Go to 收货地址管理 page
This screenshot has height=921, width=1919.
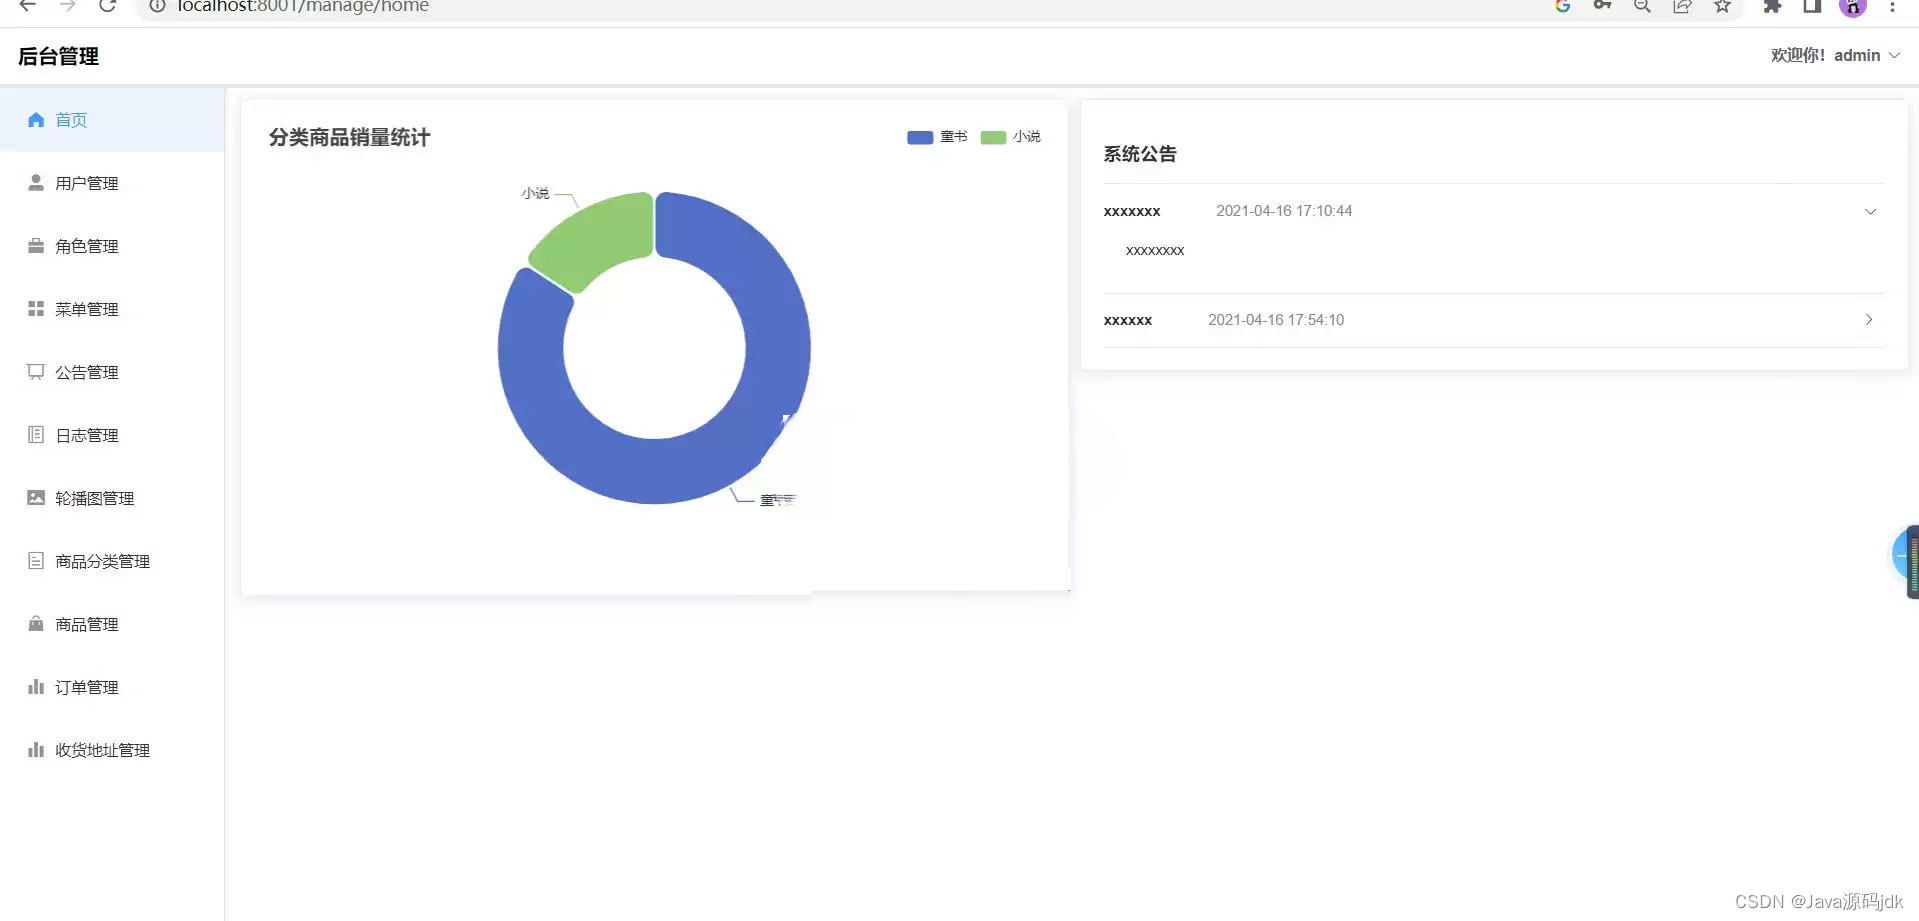(x=112, y=750)
